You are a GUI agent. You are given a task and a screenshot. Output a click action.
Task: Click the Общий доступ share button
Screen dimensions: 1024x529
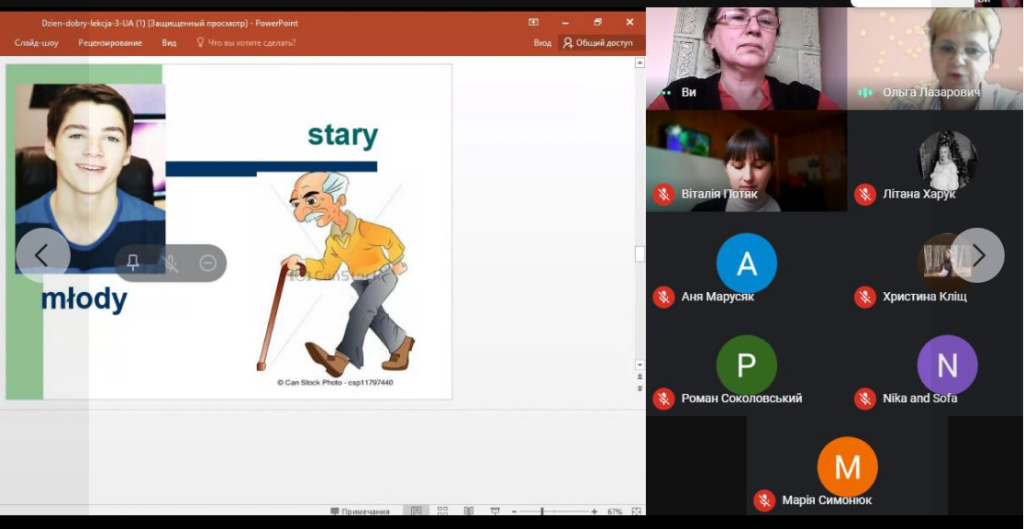tap(598, 43)
